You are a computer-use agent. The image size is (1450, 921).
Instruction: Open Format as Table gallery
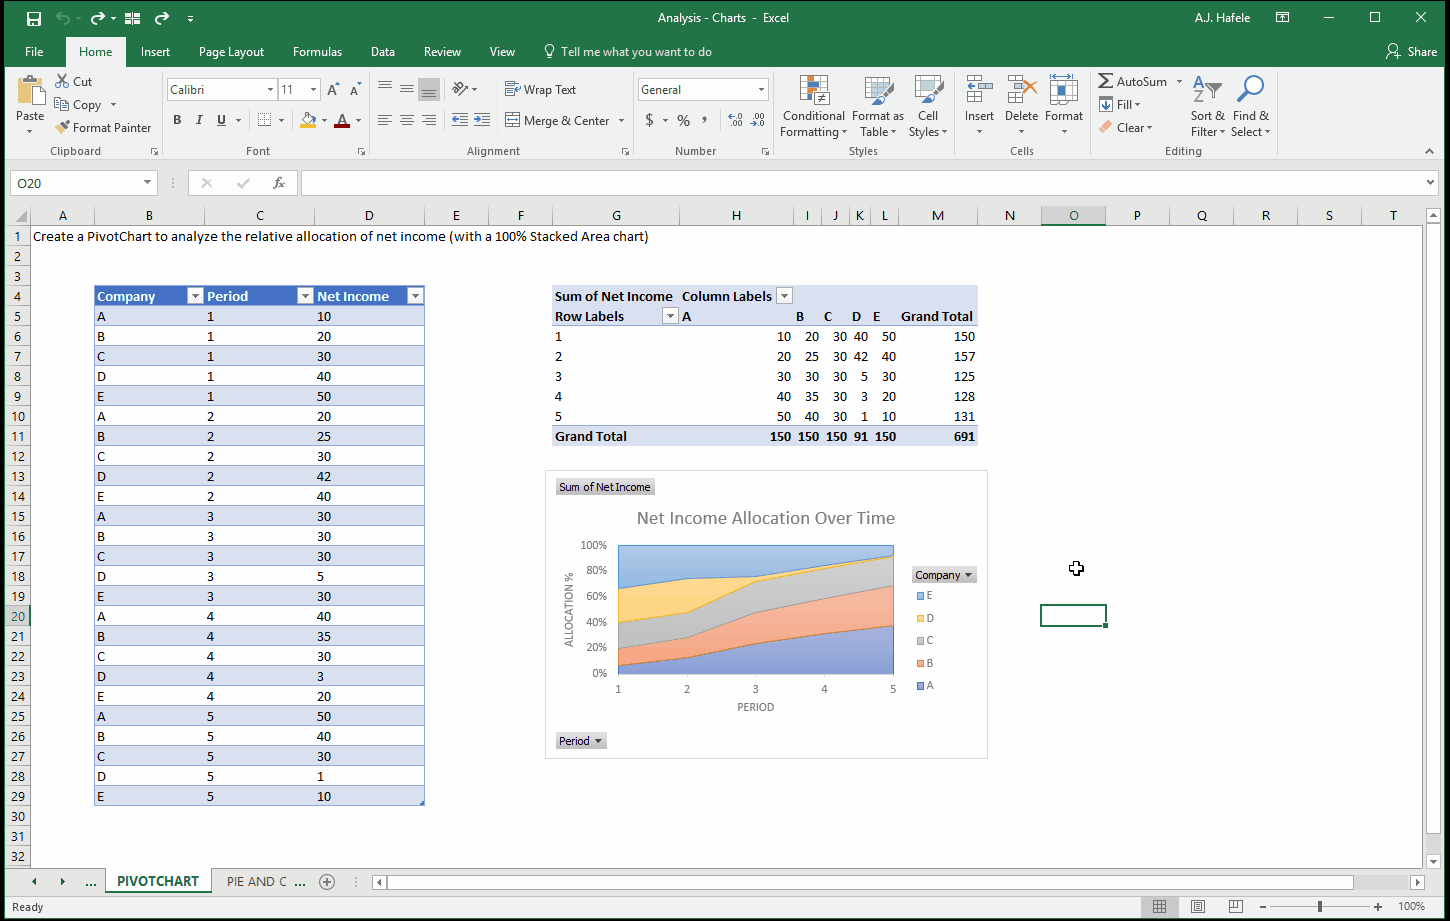point(878,107)
